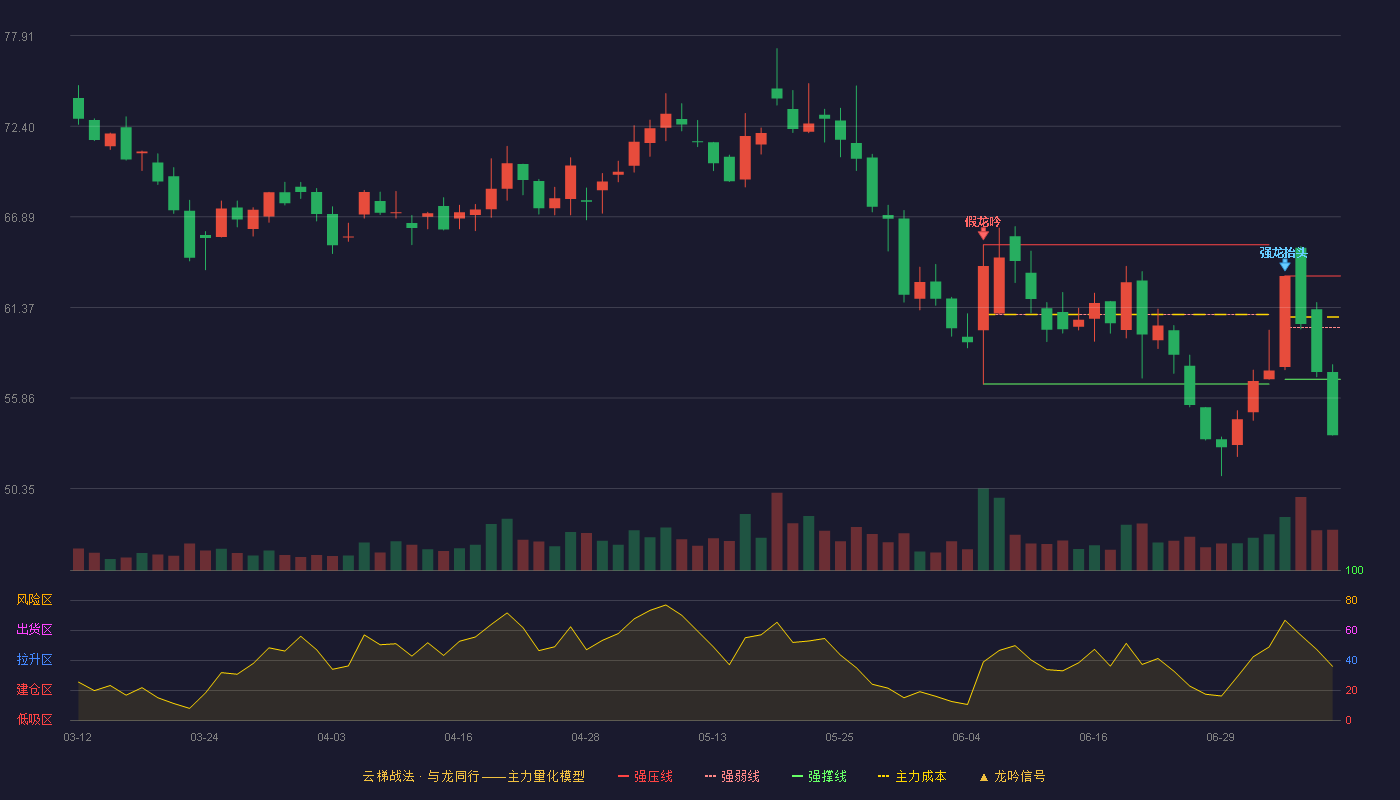Select the 出货区 zone label
The height and width of the screenshot is (800, 1400).
pyautogui.click(x=34, y=630)
